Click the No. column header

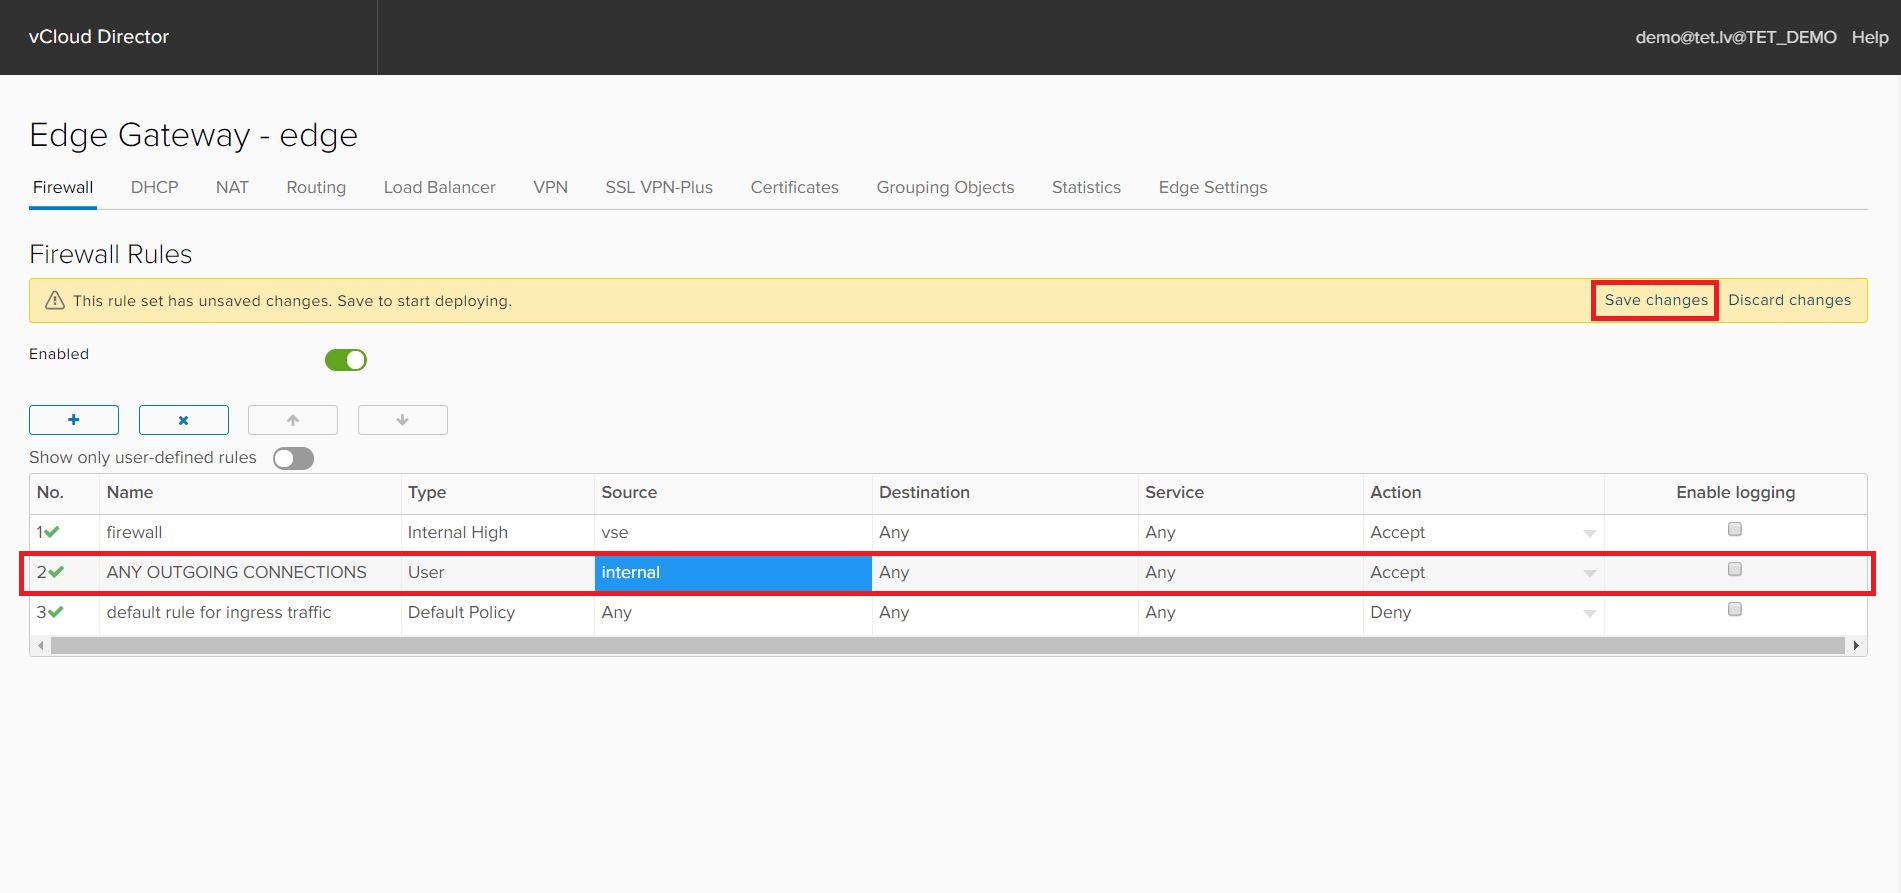coord(65,493)
